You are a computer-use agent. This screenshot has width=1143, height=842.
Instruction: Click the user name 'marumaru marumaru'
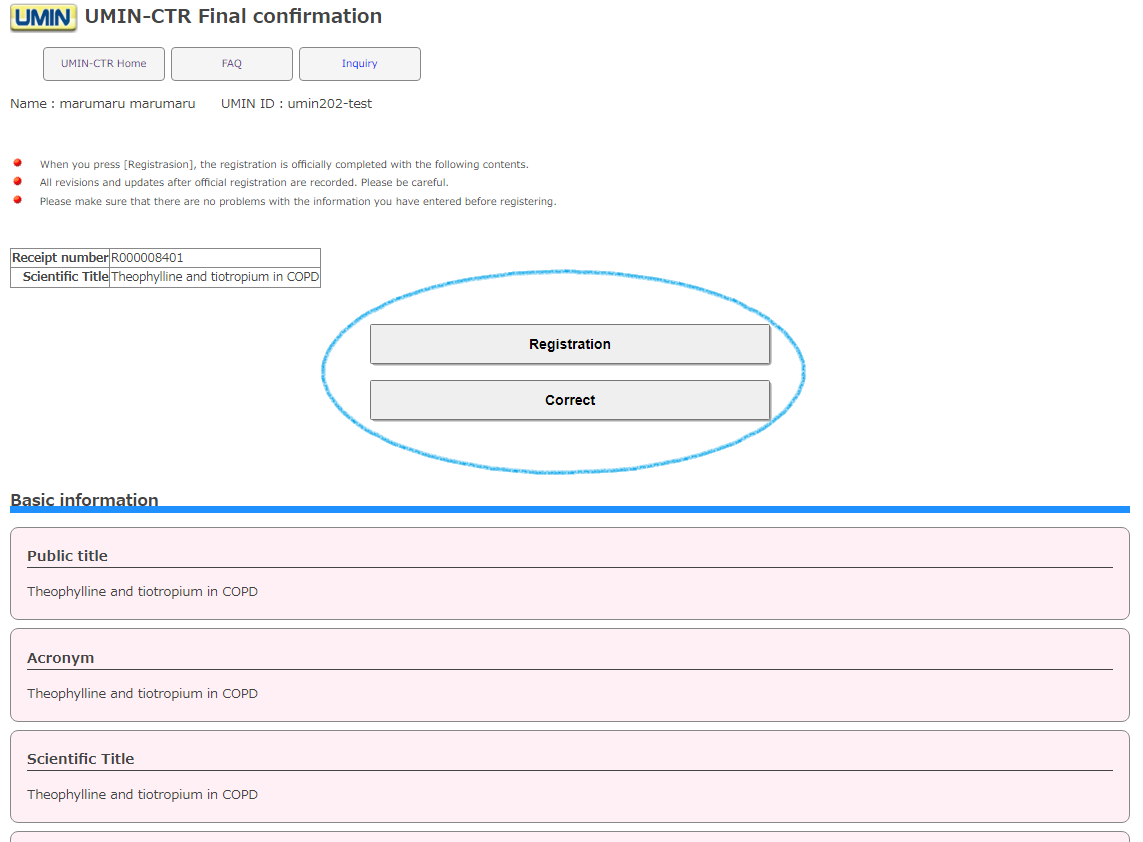pyautogui.click(x=127, y=104)
